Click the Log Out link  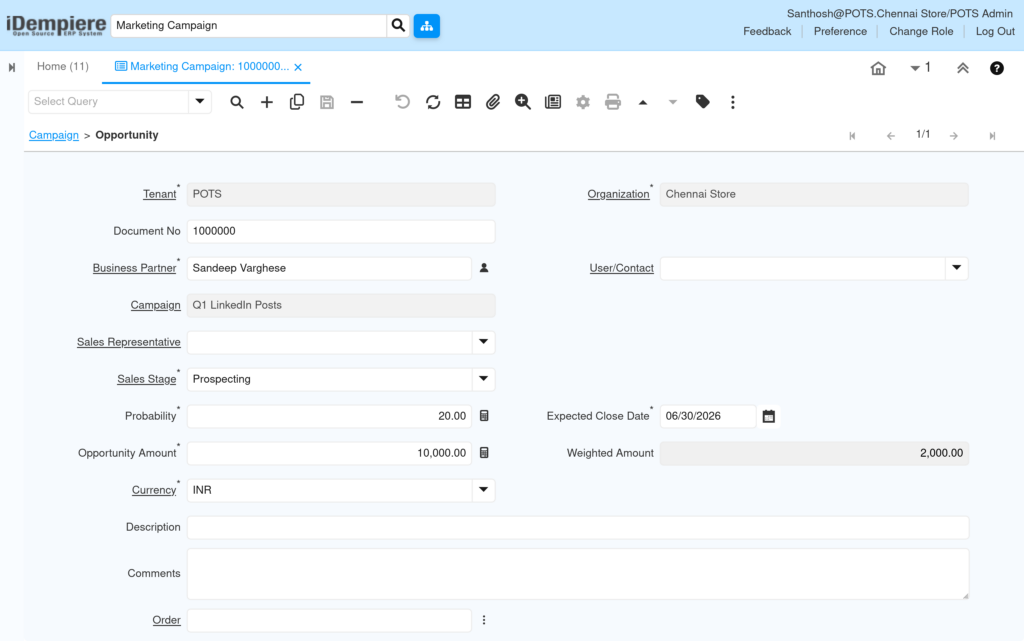995,31
